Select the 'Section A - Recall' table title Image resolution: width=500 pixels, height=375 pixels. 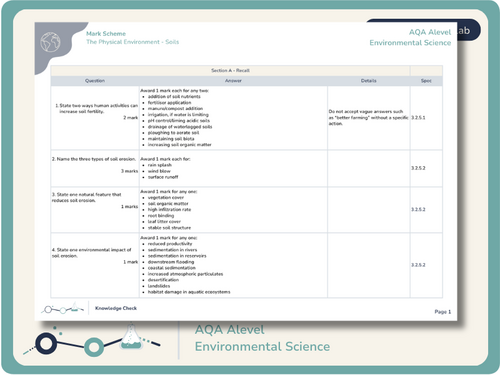(x=230, y=70)
